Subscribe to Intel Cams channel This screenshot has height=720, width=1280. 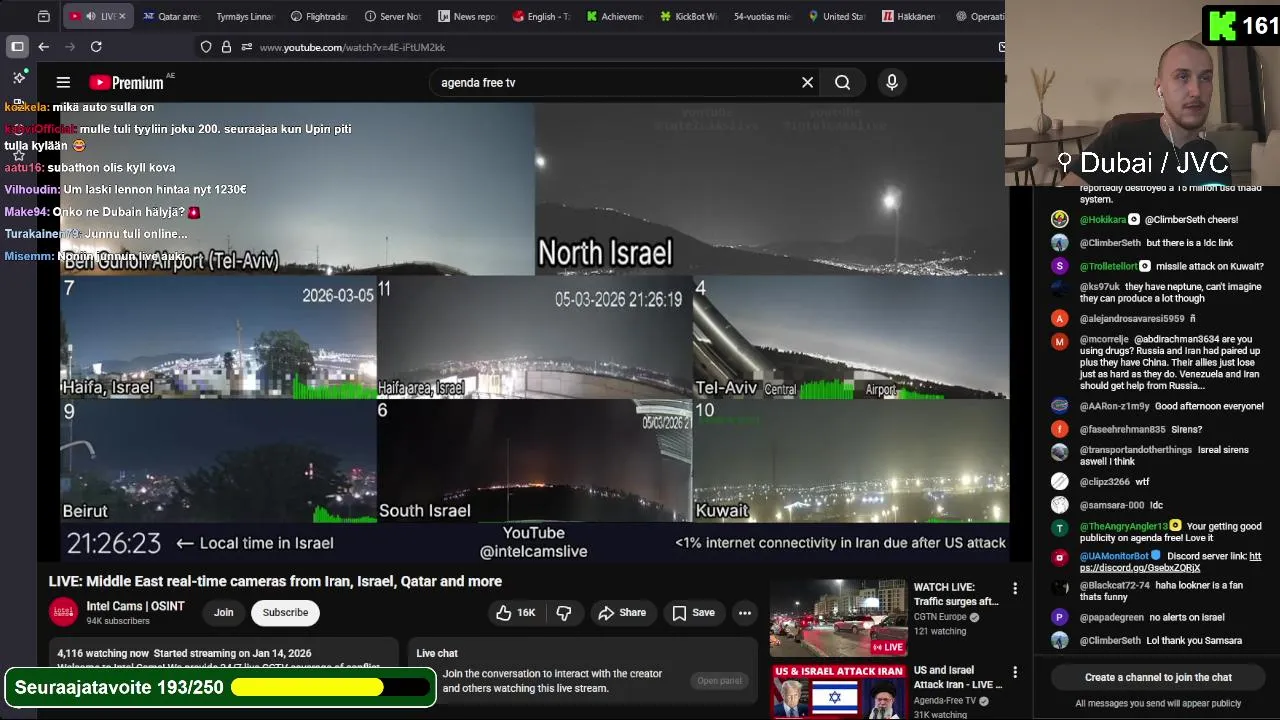click(285, 613)
